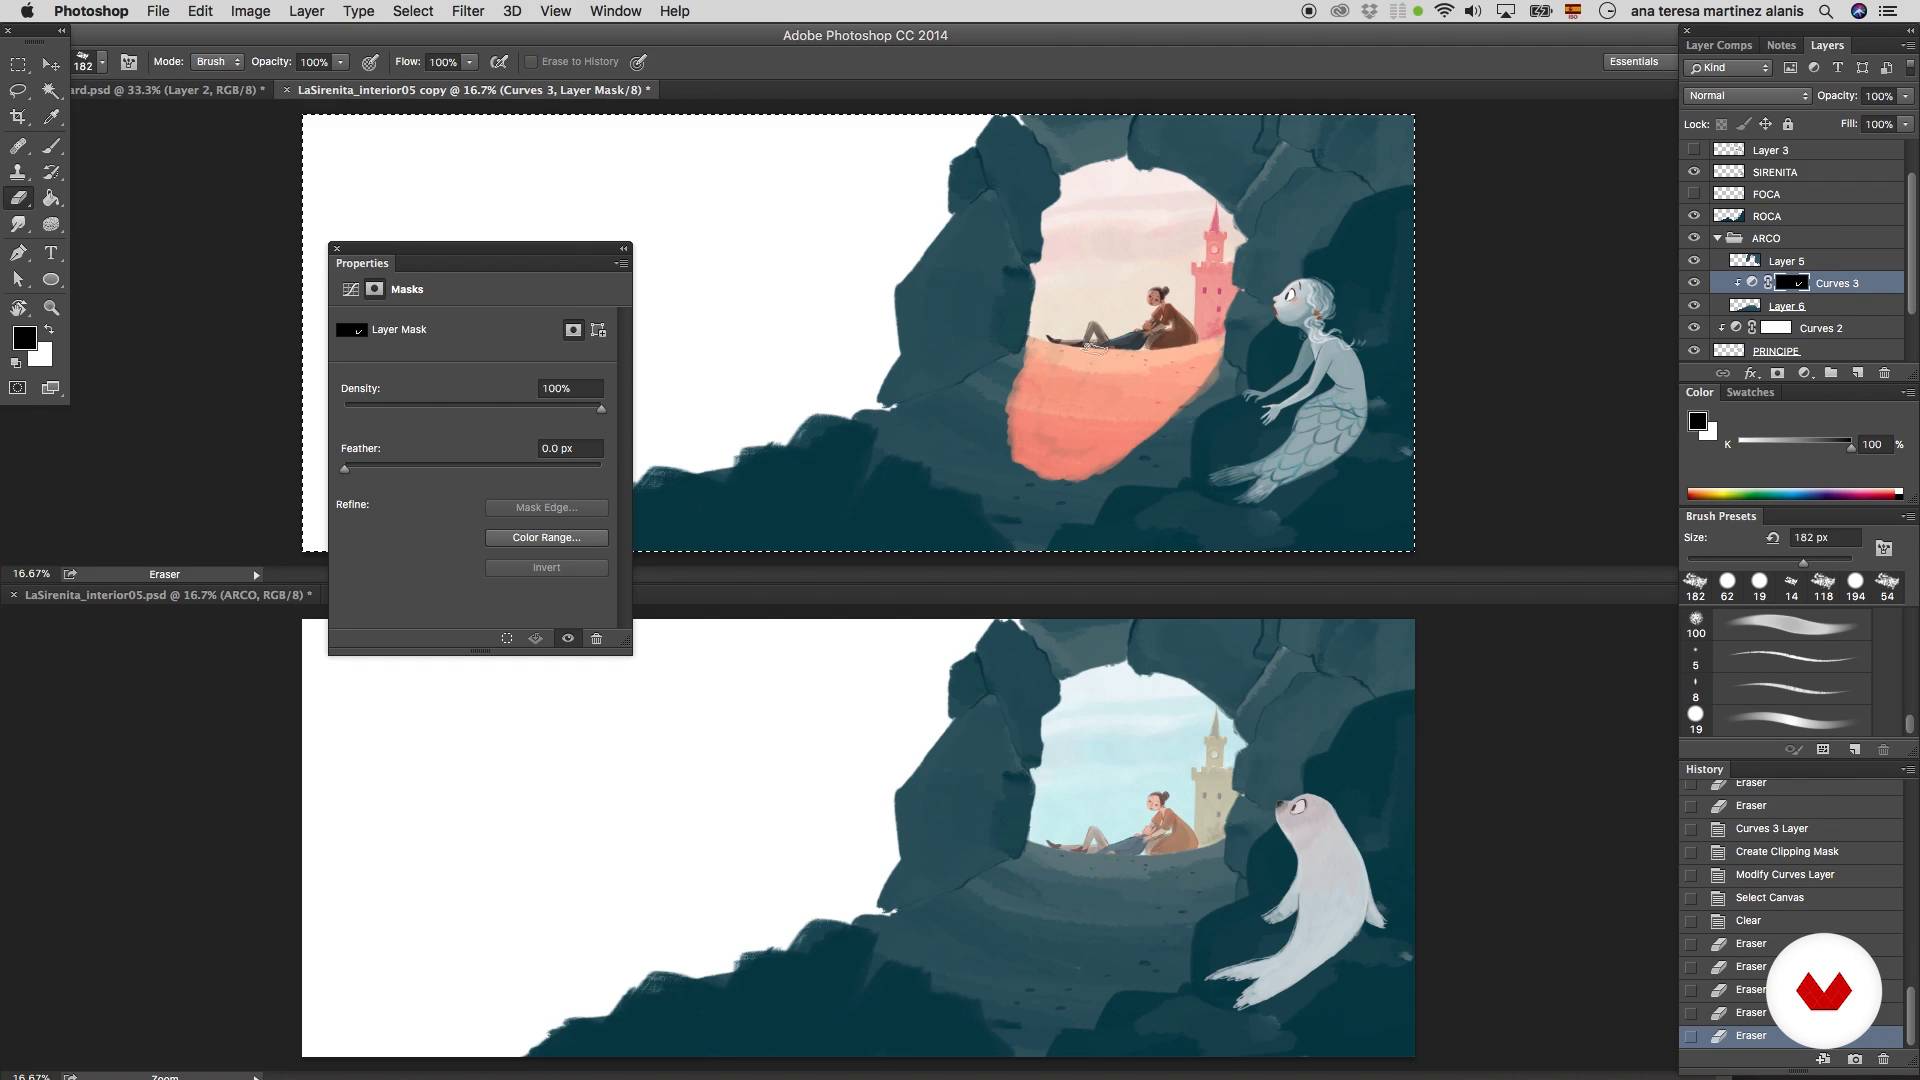
Task: Open the eraser Mode dropdown
Action: (x=217, y=62)
